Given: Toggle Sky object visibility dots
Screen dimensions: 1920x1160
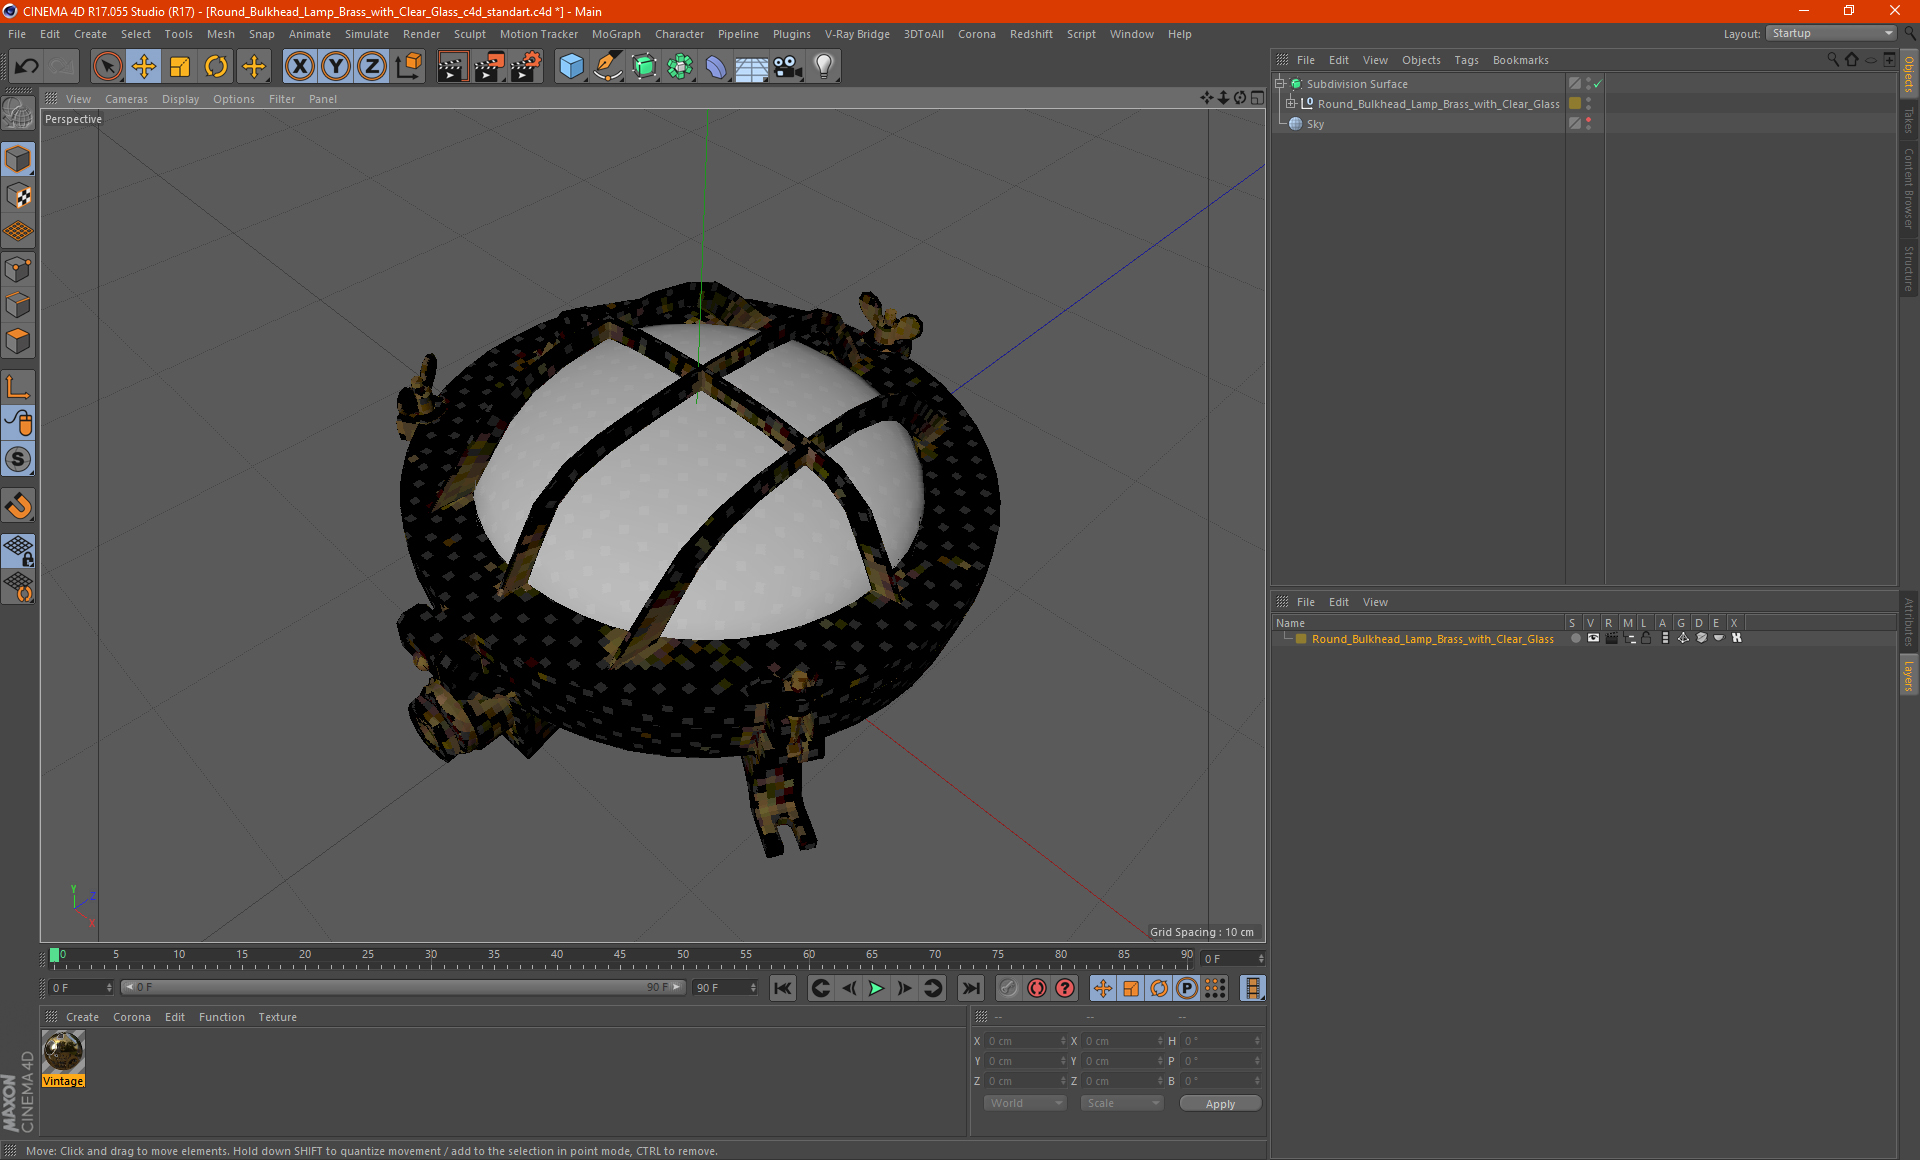Looking at the screenshot, I should tap(1588, 124).
